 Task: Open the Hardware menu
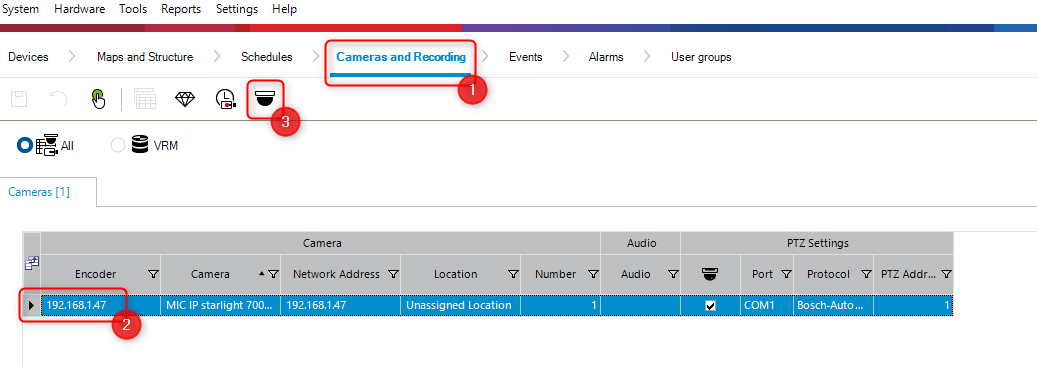click(x=78, y=9)
